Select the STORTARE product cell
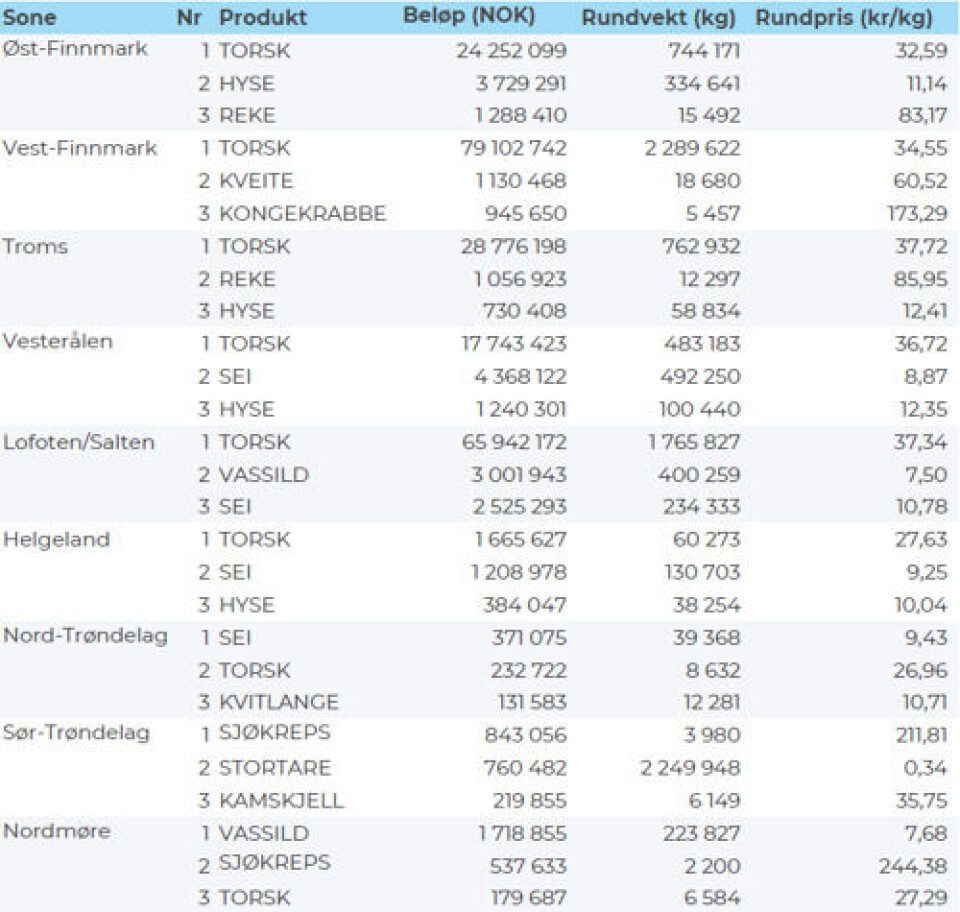The height and width of the screenshot is (912, 960). [x=275, y=768]
